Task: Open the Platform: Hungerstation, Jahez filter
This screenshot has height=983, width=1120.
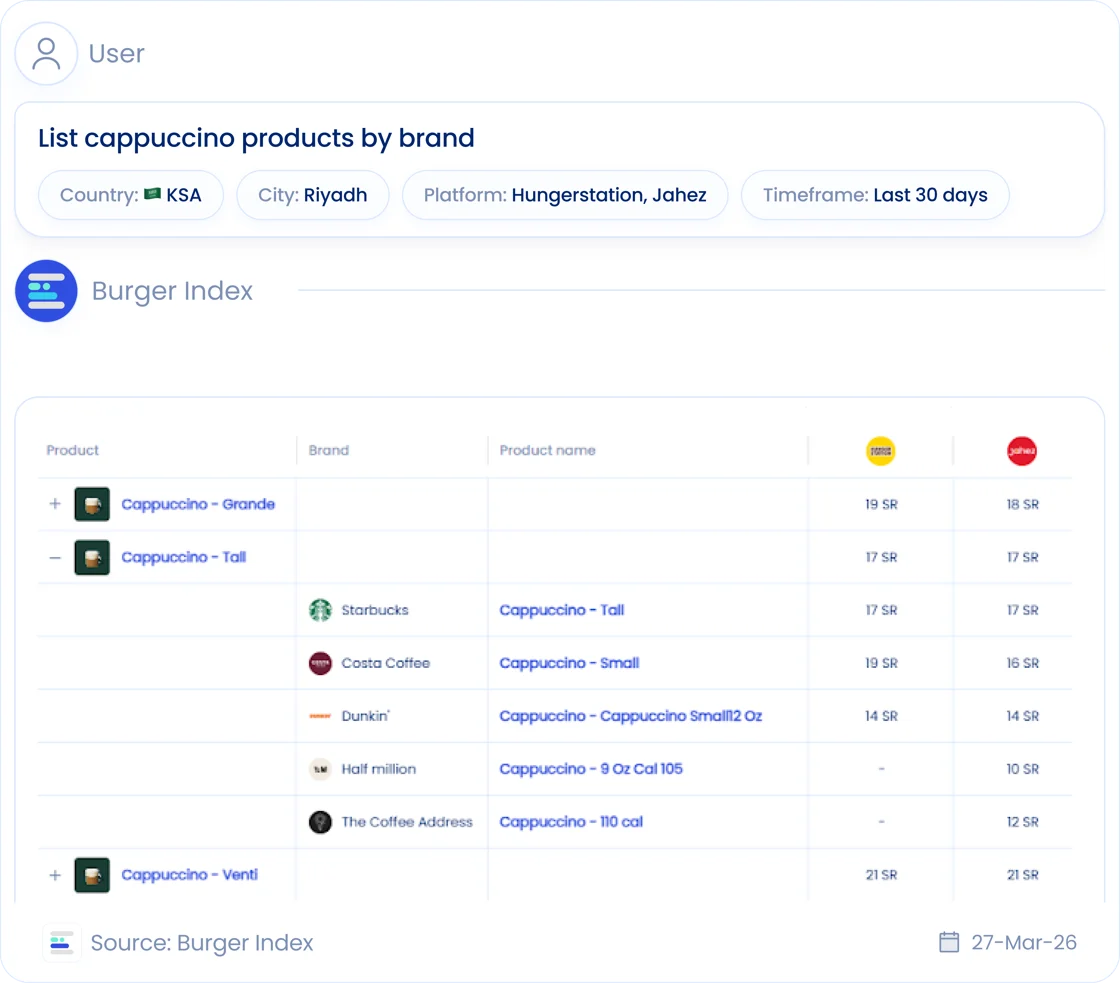Action: (x=565, y=195)
